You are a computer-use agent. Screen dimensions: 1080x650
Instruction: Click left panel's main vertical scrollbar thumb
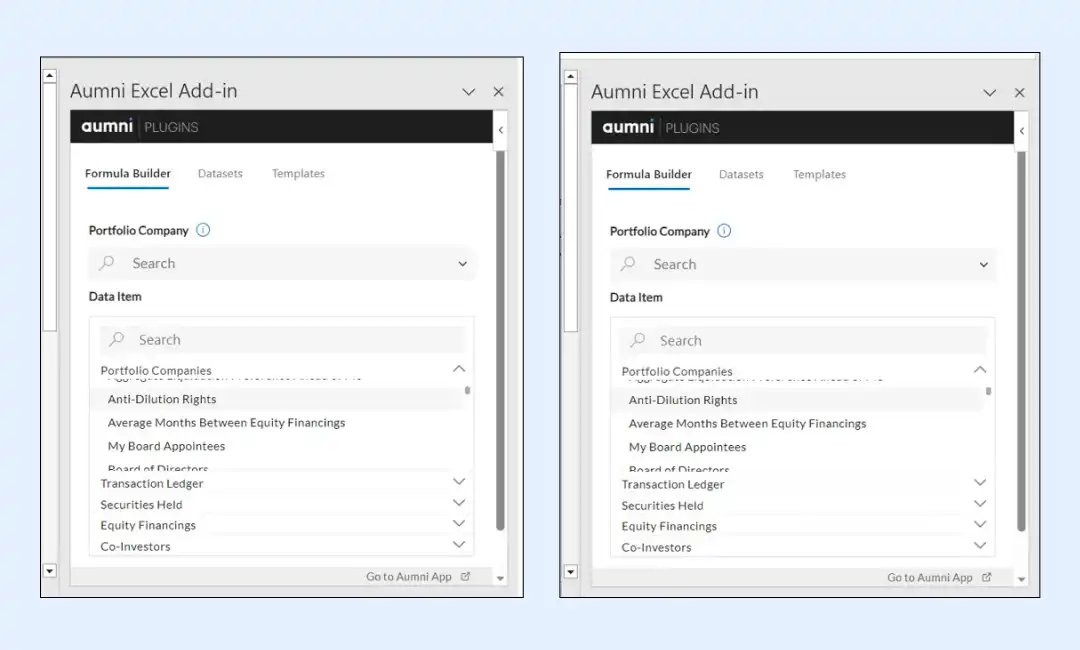[x=500, y=340]
